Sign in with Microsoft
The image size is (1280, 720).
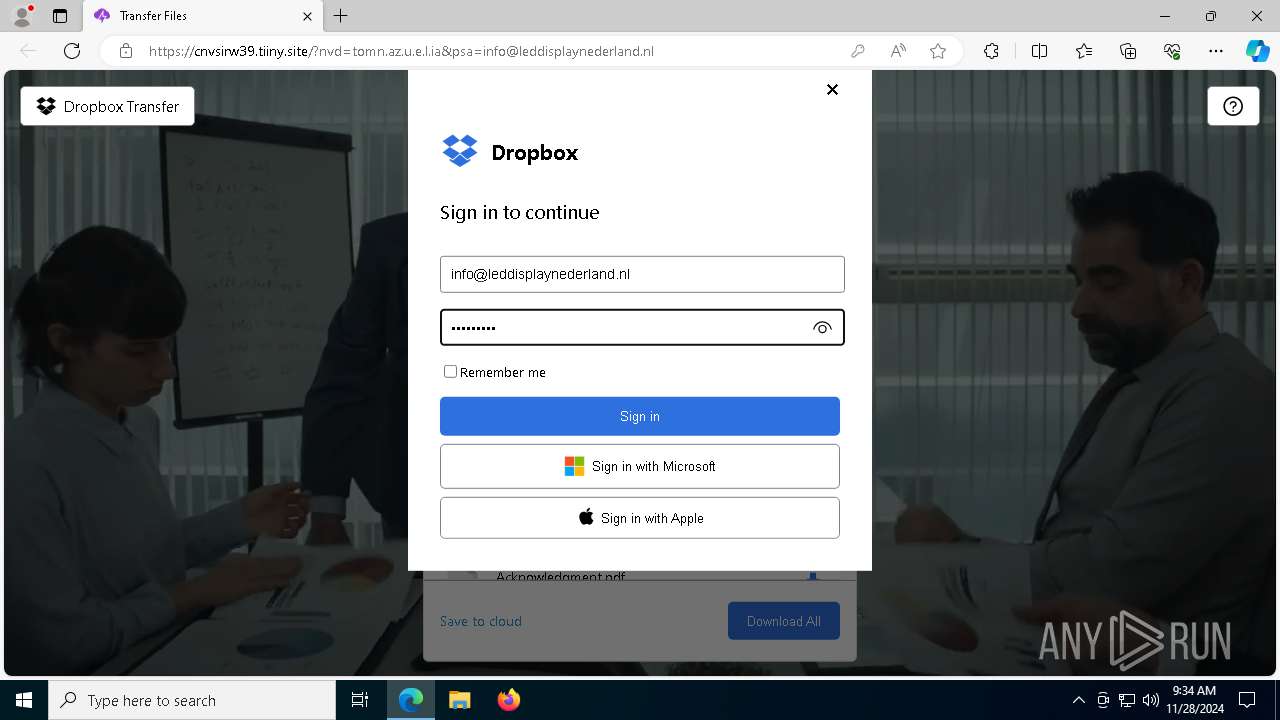point(640,466)
